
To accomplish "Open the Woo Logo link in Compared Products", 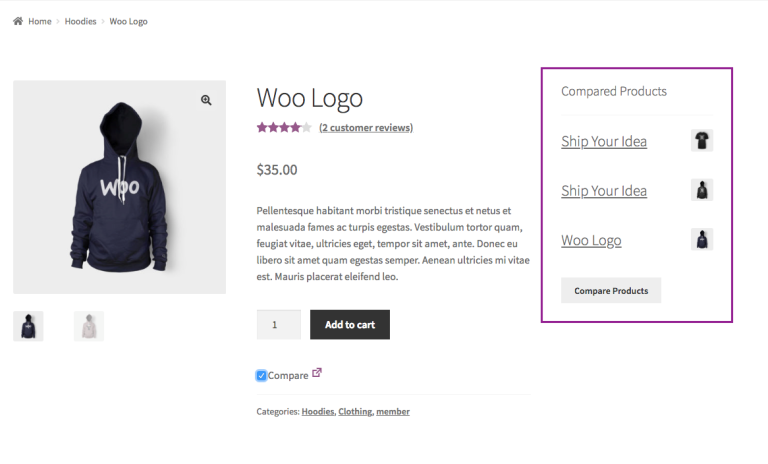I will [591, 240].
